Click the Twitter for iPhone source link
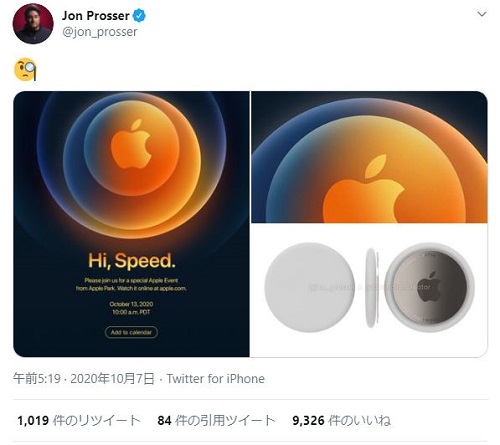500x445 pixels. pyautogui.click(x=216, y=379)
